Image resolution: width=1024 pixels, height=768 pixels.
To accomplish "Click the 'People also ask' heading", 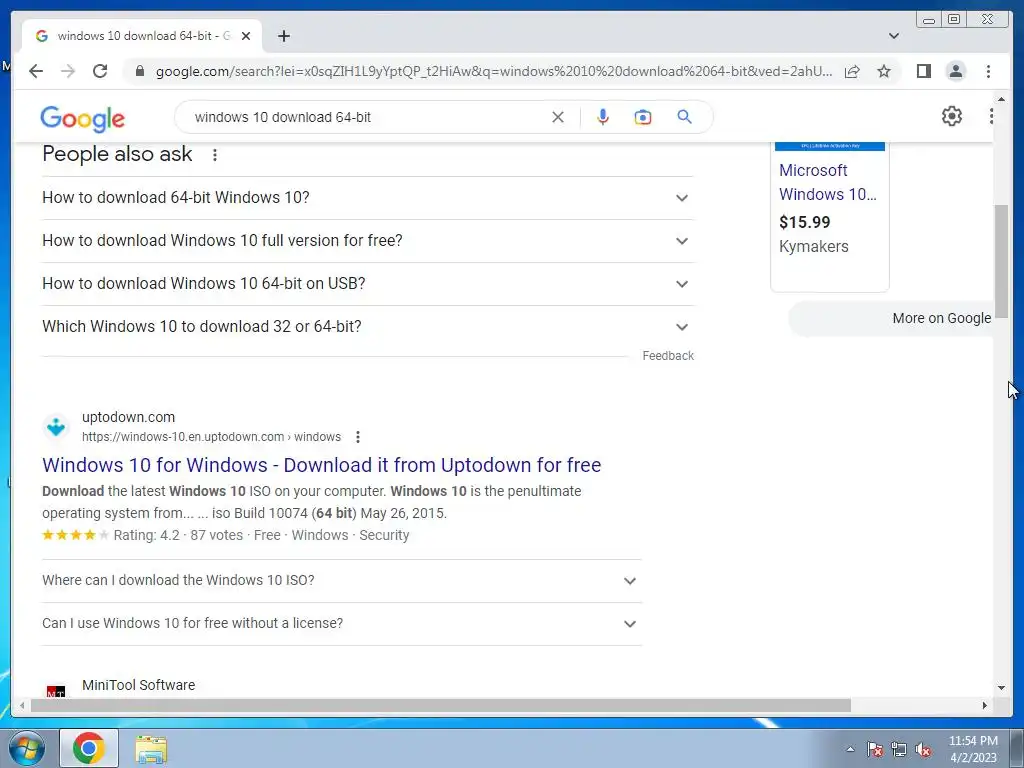I will pyautogui.click(x=117, y=154).
